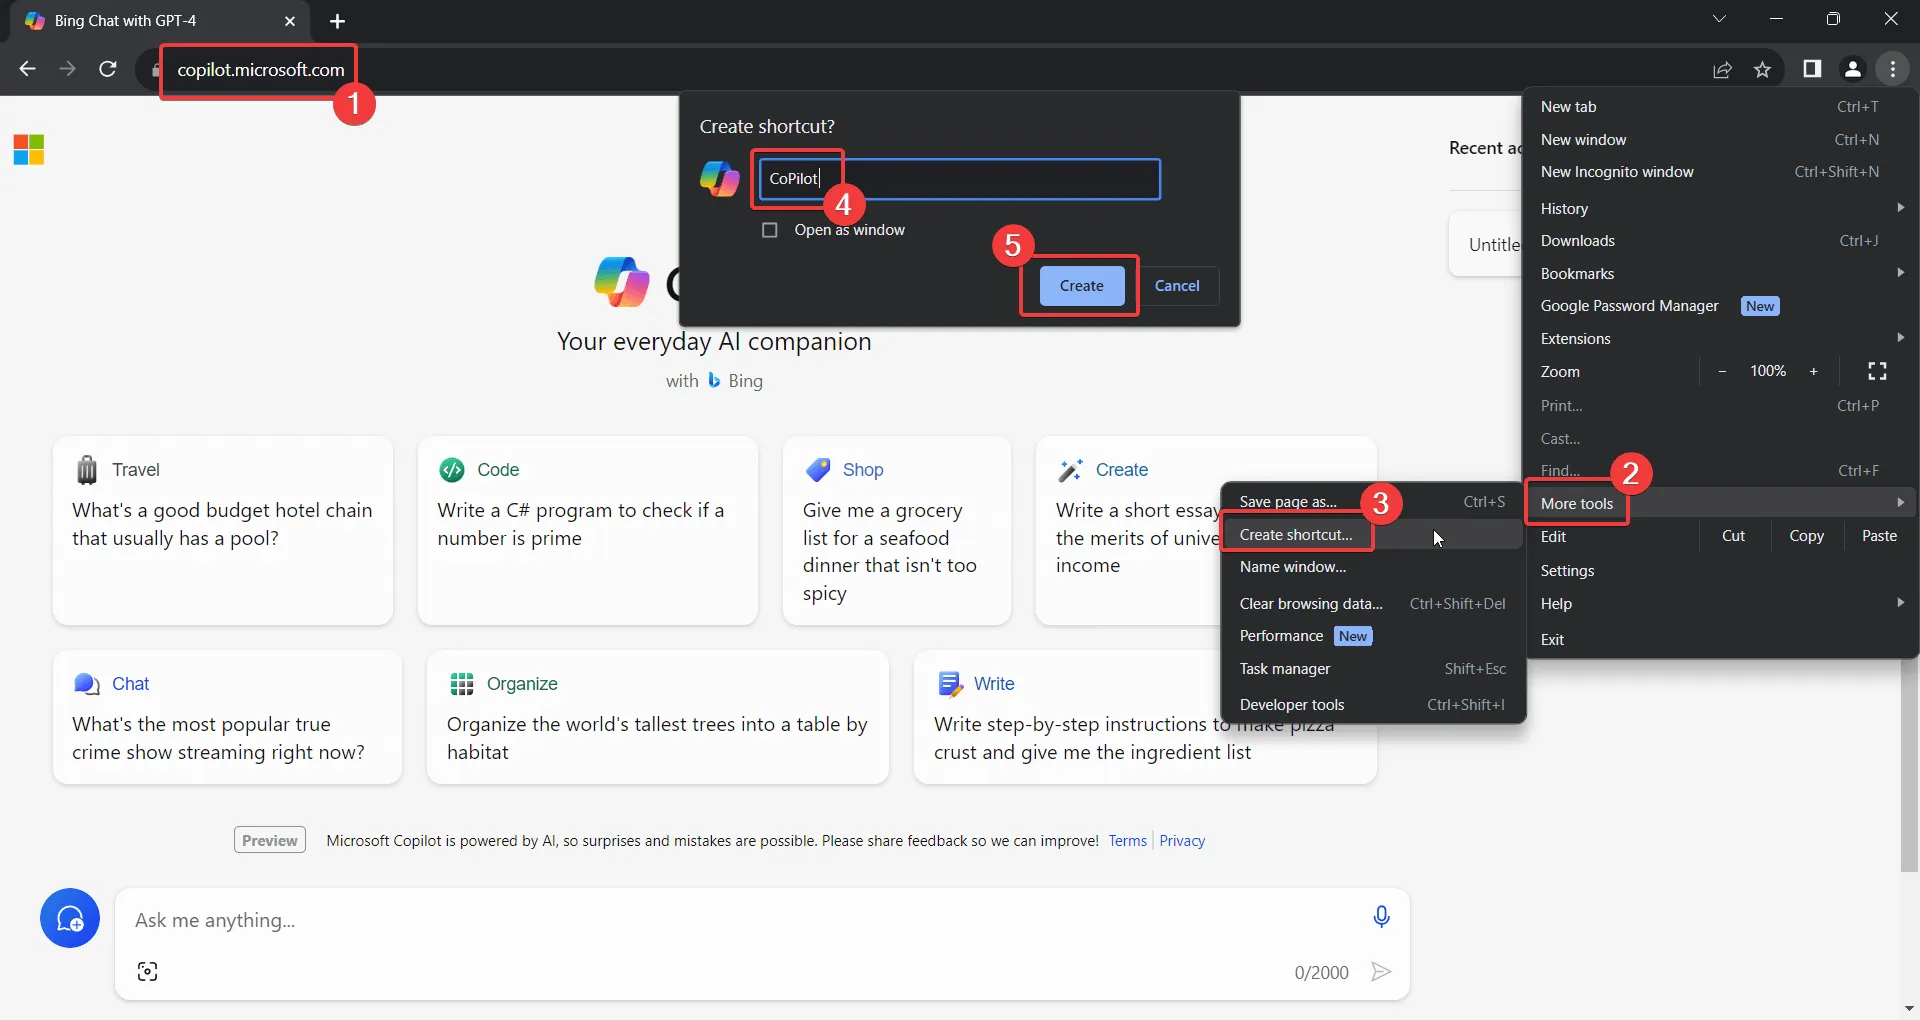The height and width of the screenshot is (1020, 1920).
Task: Open Task manager from submenu
Action: tap(1372, 669)
